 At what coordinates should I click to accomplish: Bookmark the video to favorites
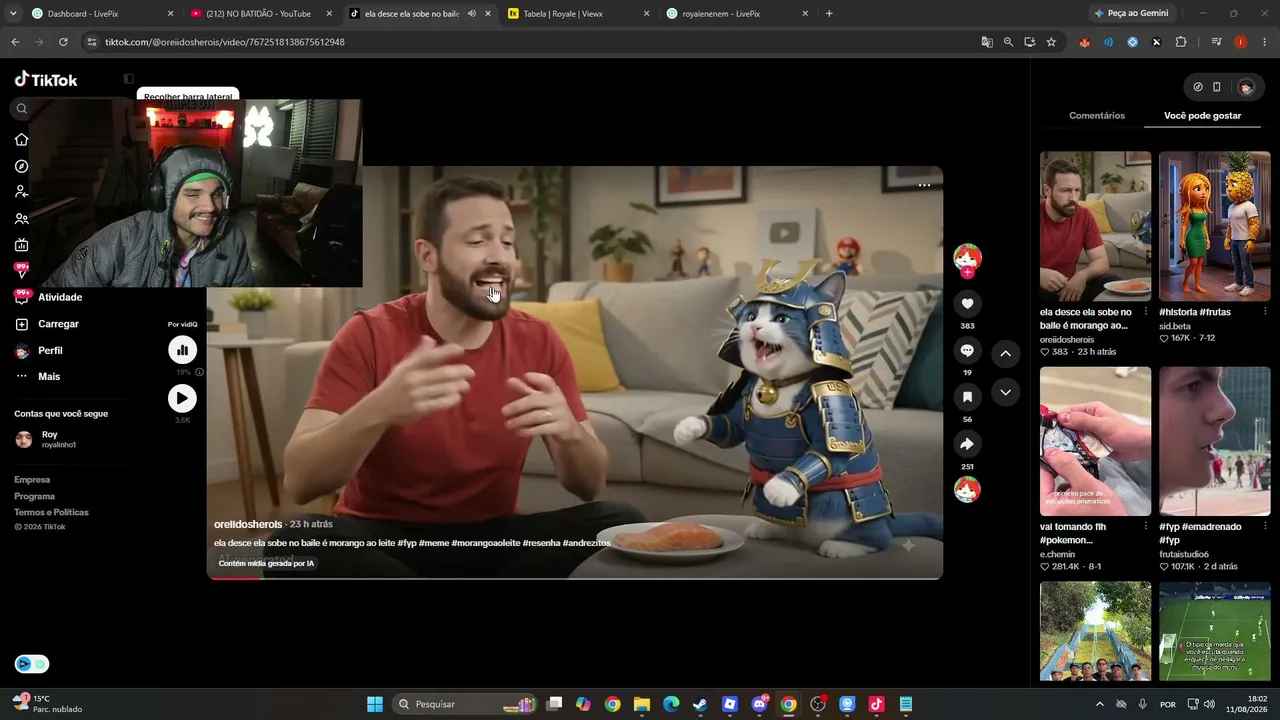tap(967, 397)
